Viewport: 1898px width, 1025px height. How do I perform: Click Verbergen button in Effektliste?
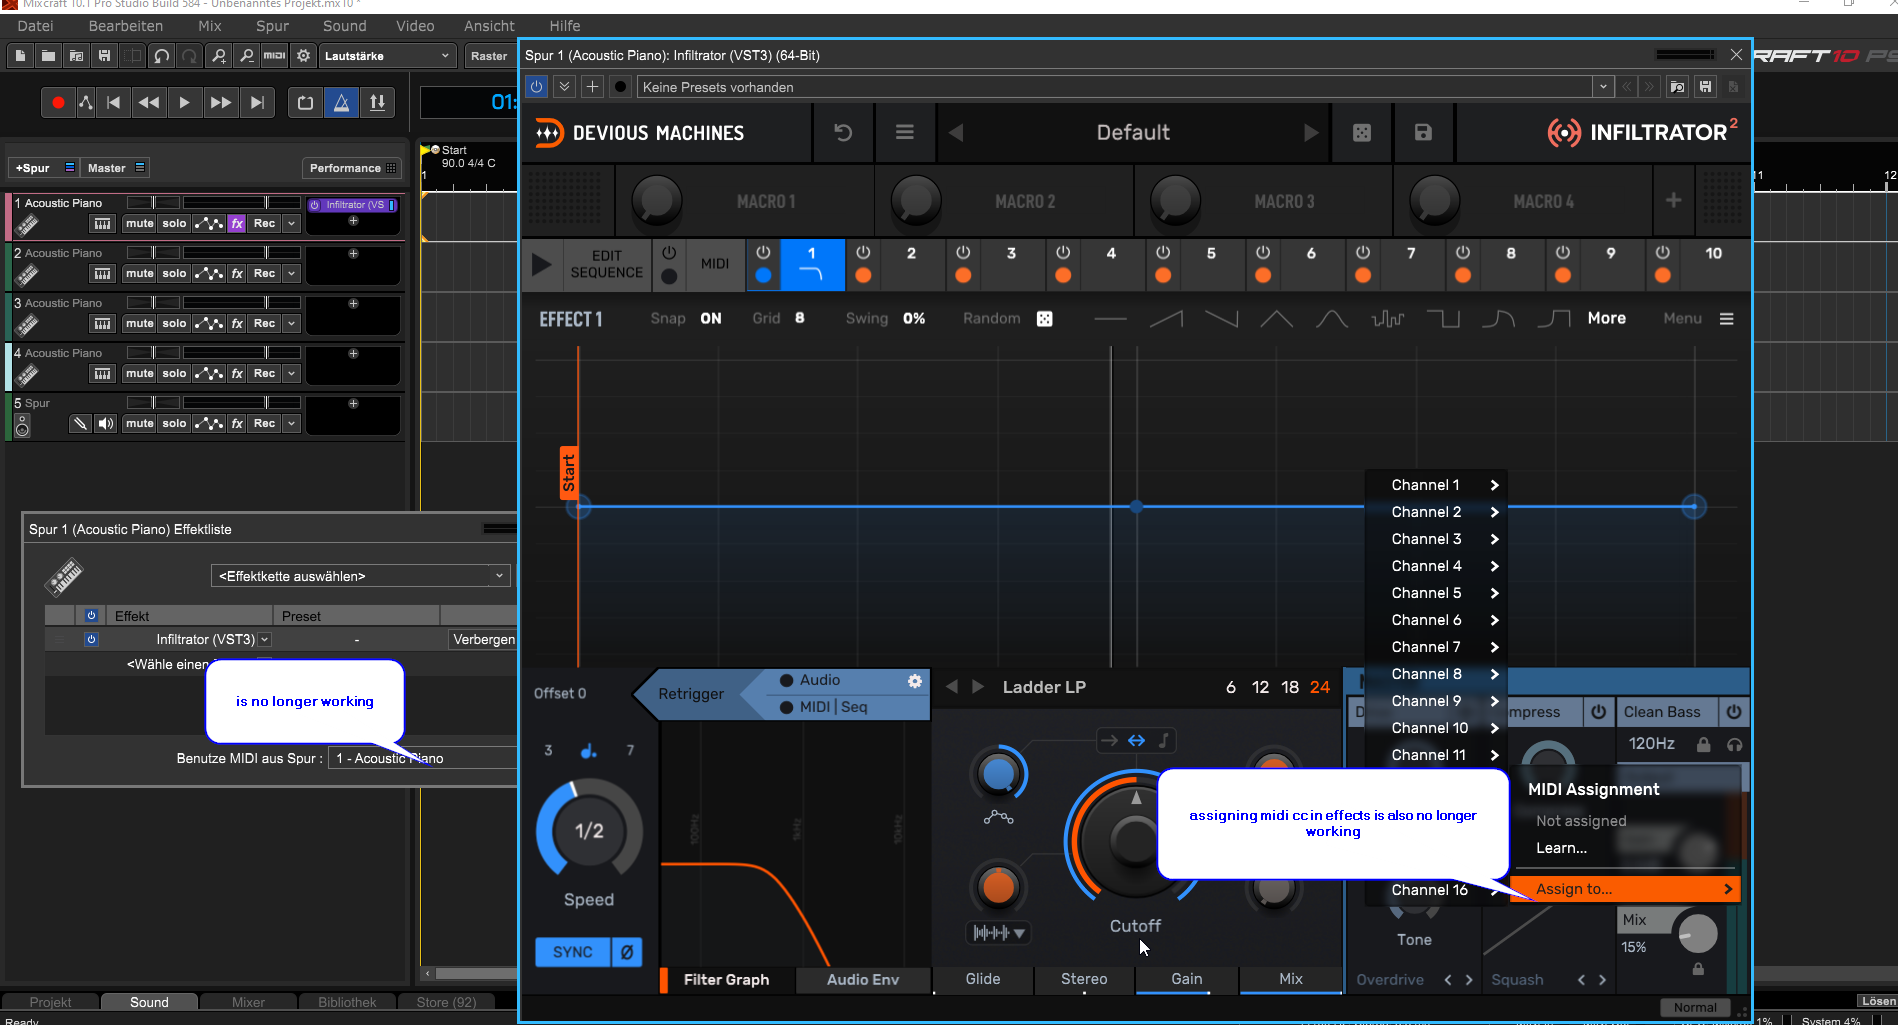[x=484, y=640]
